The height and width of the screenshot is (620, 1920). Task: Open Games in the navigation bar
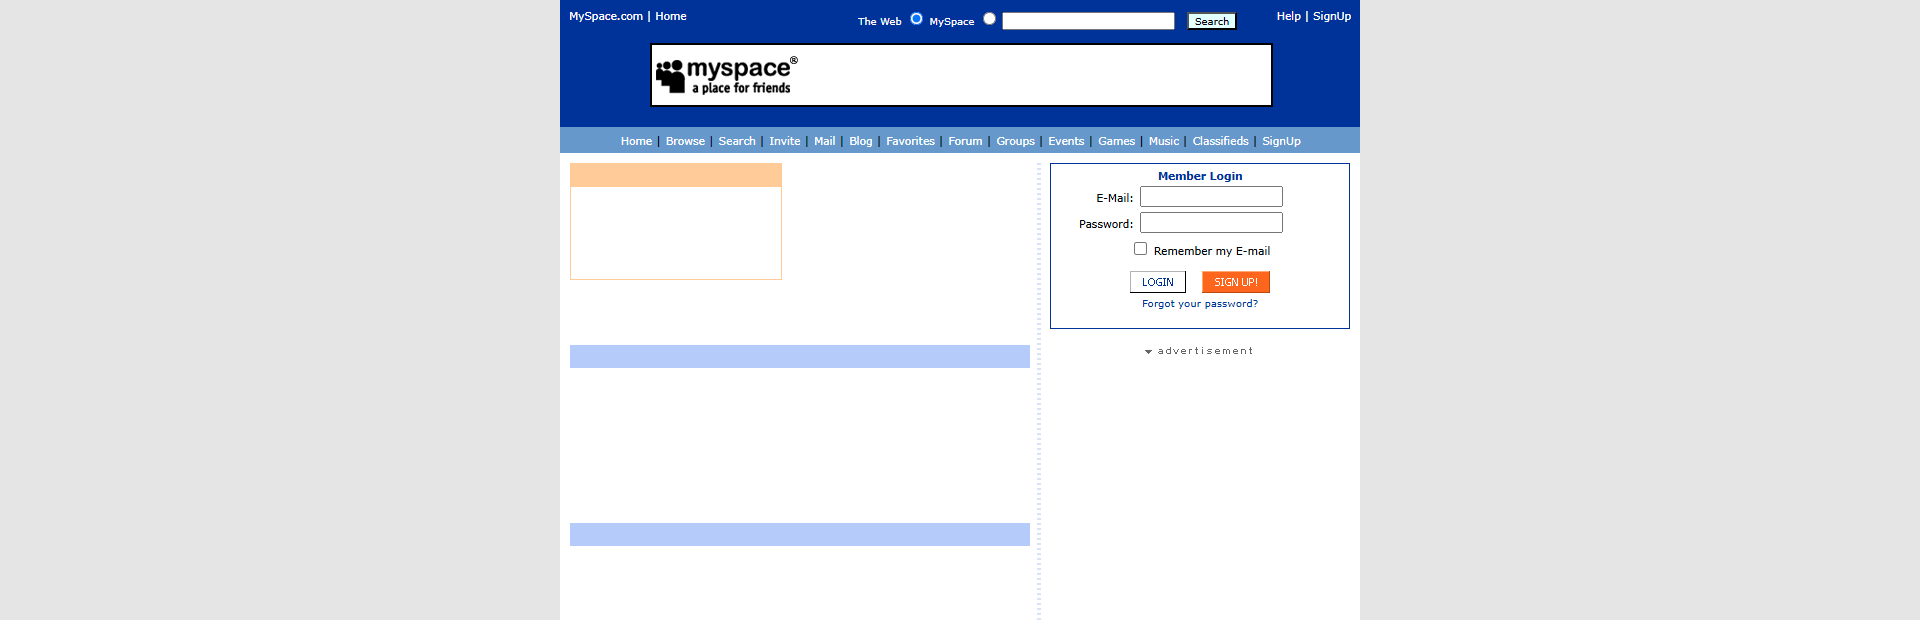1116,141
